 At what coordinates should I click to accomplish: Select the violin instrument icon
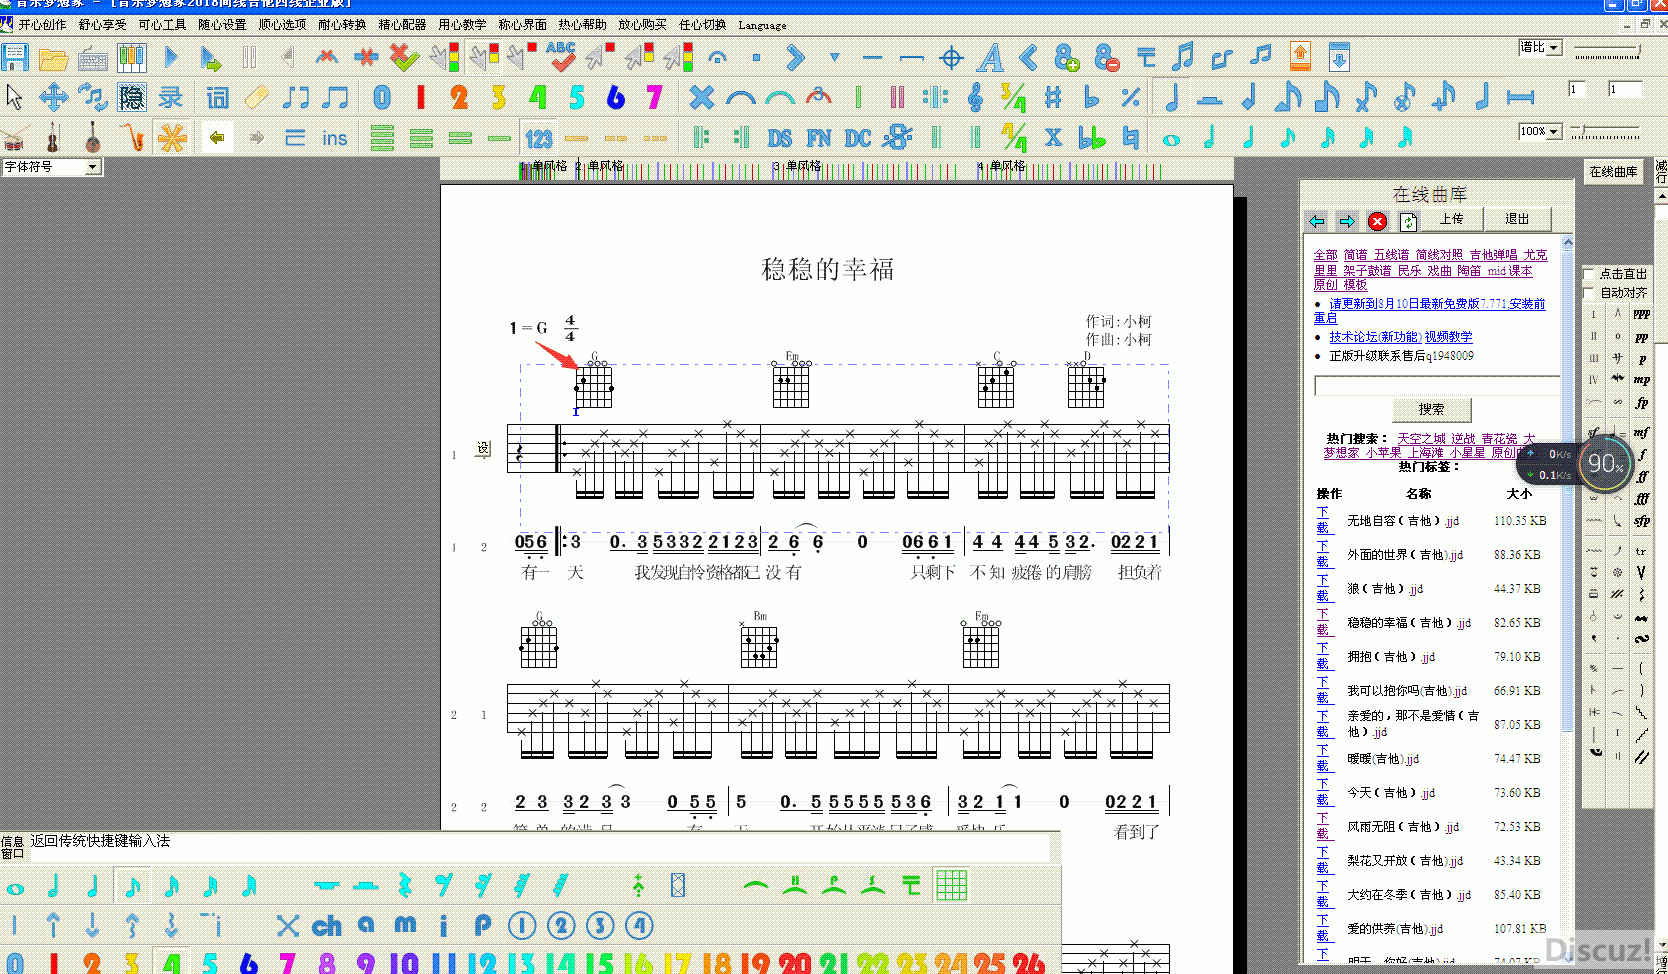53,137
